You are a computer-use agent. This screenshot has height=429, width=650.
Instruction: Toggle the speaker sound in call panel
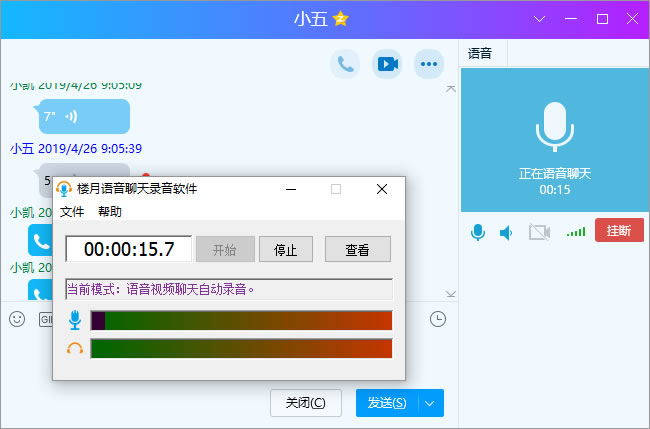pos(507,232)
